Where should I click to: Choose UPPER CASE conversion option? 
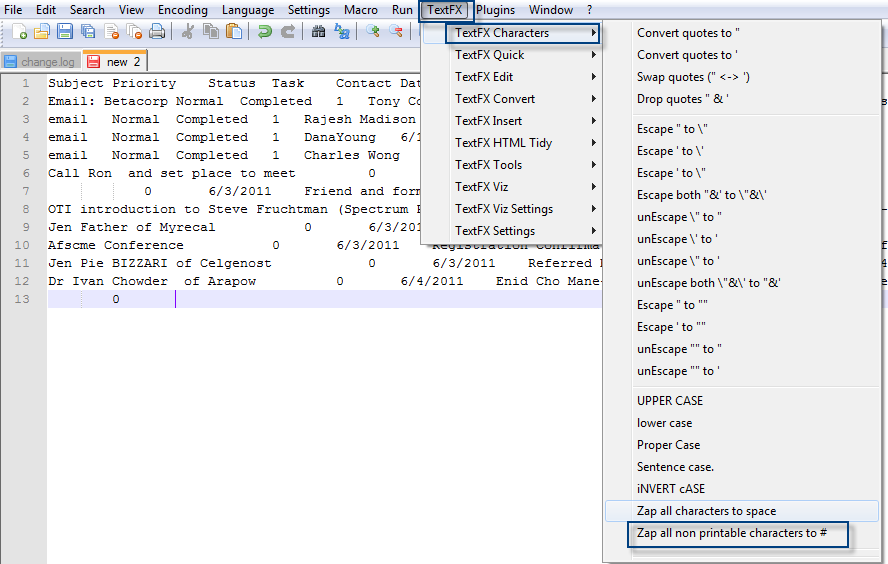coord(670,401)
